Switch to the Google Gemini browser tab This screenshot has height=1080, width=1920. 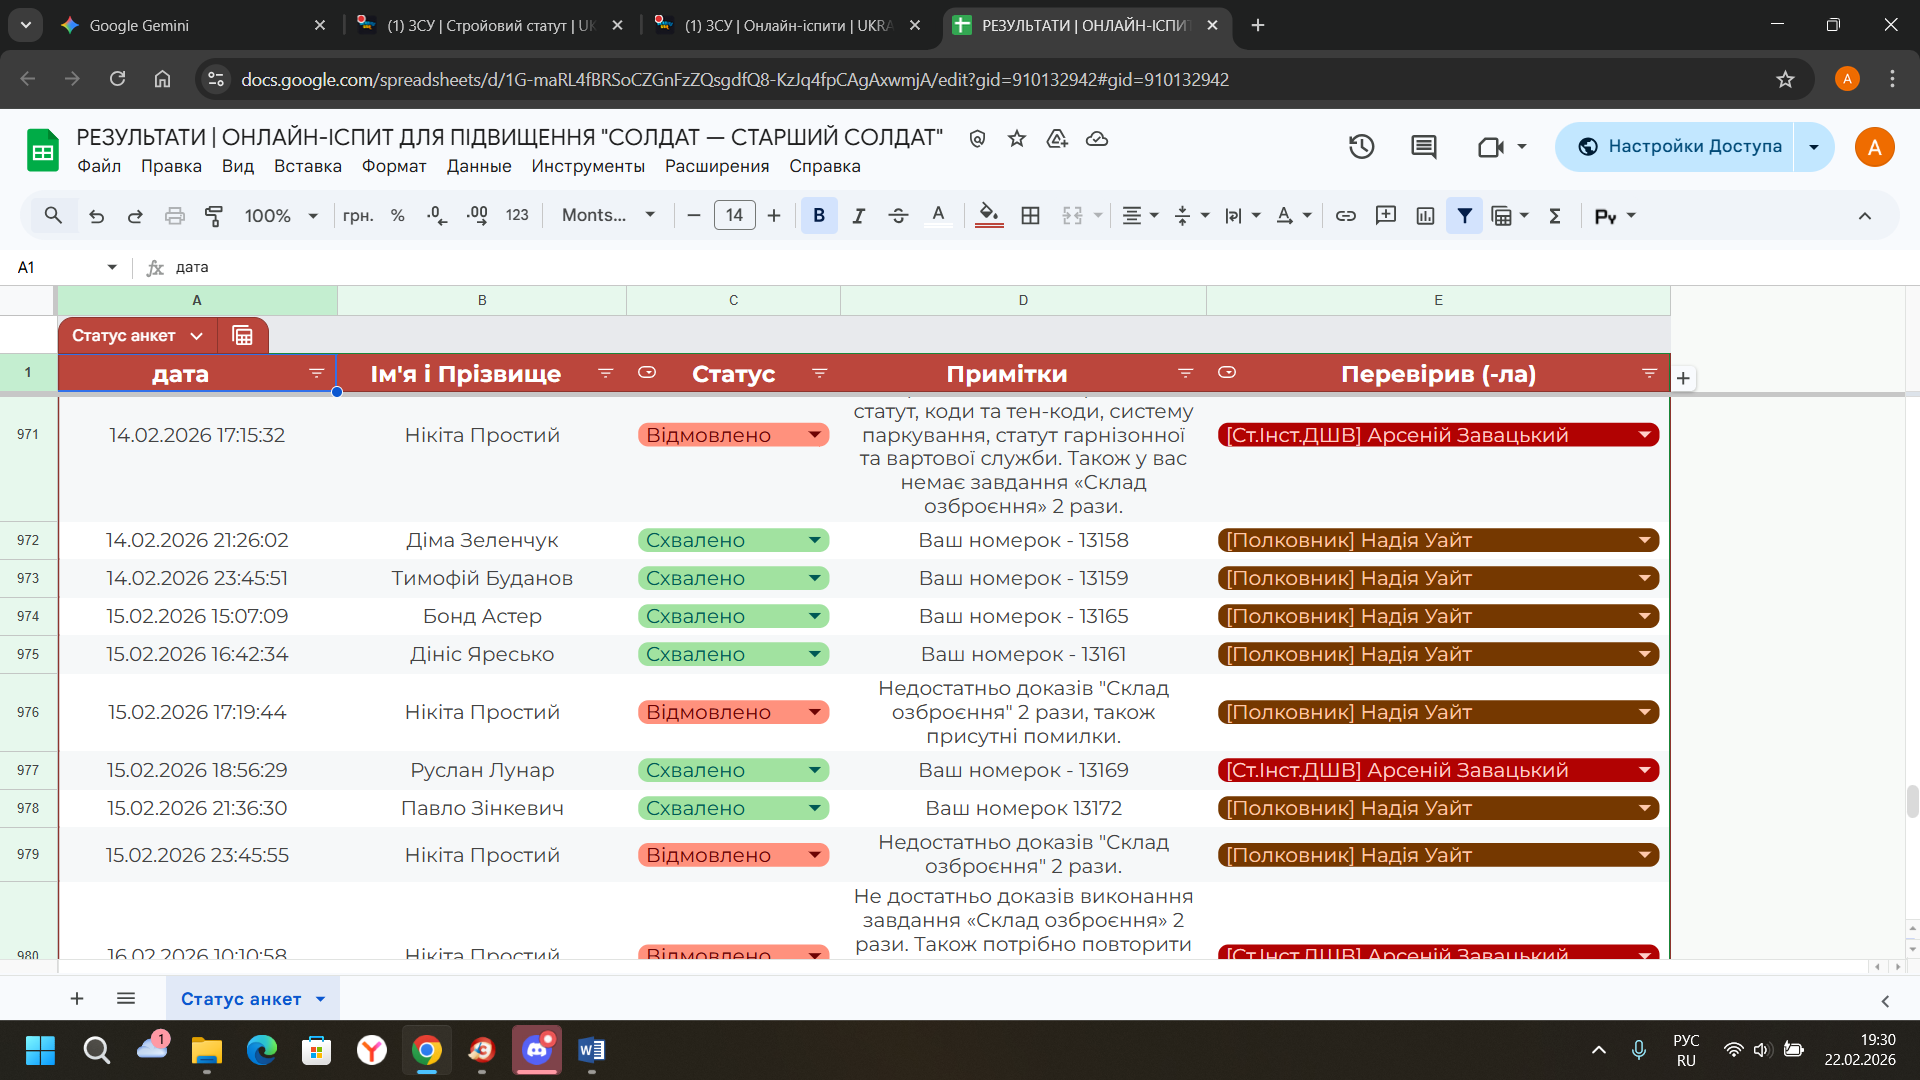coord(138,25)
